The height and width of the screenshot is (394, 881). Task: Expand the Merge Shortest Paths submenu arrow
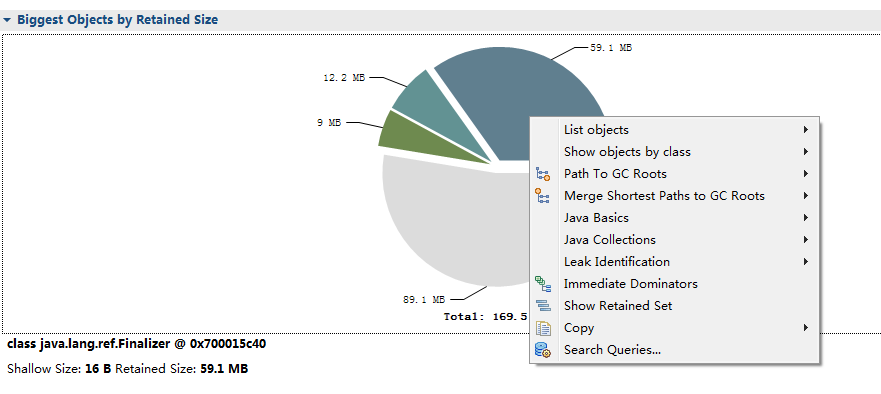tap(806, 196)
